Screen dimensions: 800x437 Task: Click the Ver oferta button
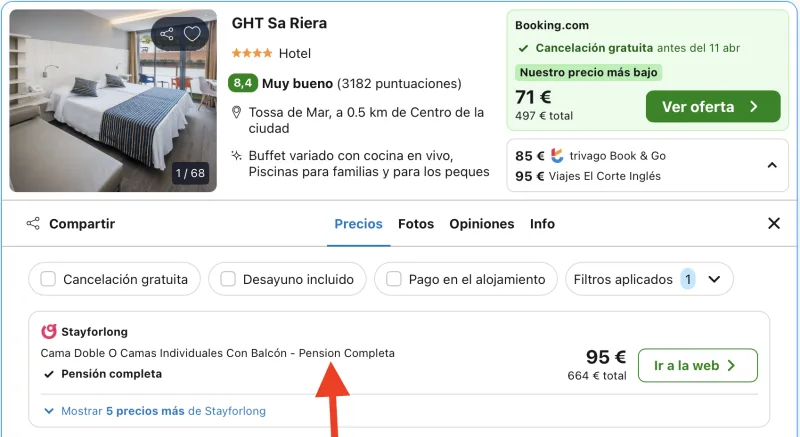tap(713, 107)
